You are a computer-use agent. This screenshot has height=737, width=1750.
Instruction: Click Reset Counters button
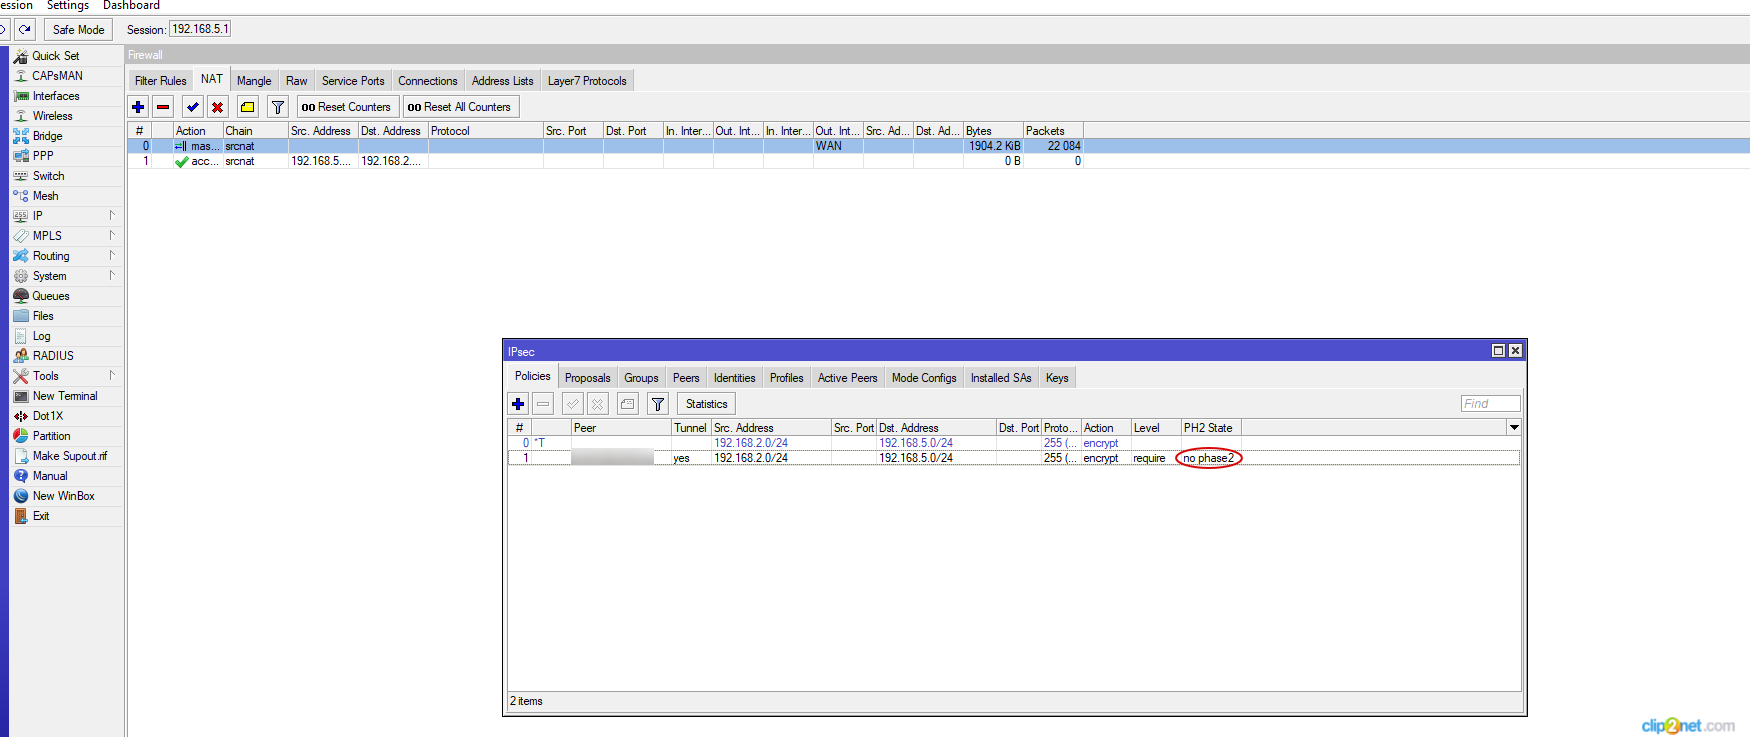pyautogui.click(x=346, y=107)
